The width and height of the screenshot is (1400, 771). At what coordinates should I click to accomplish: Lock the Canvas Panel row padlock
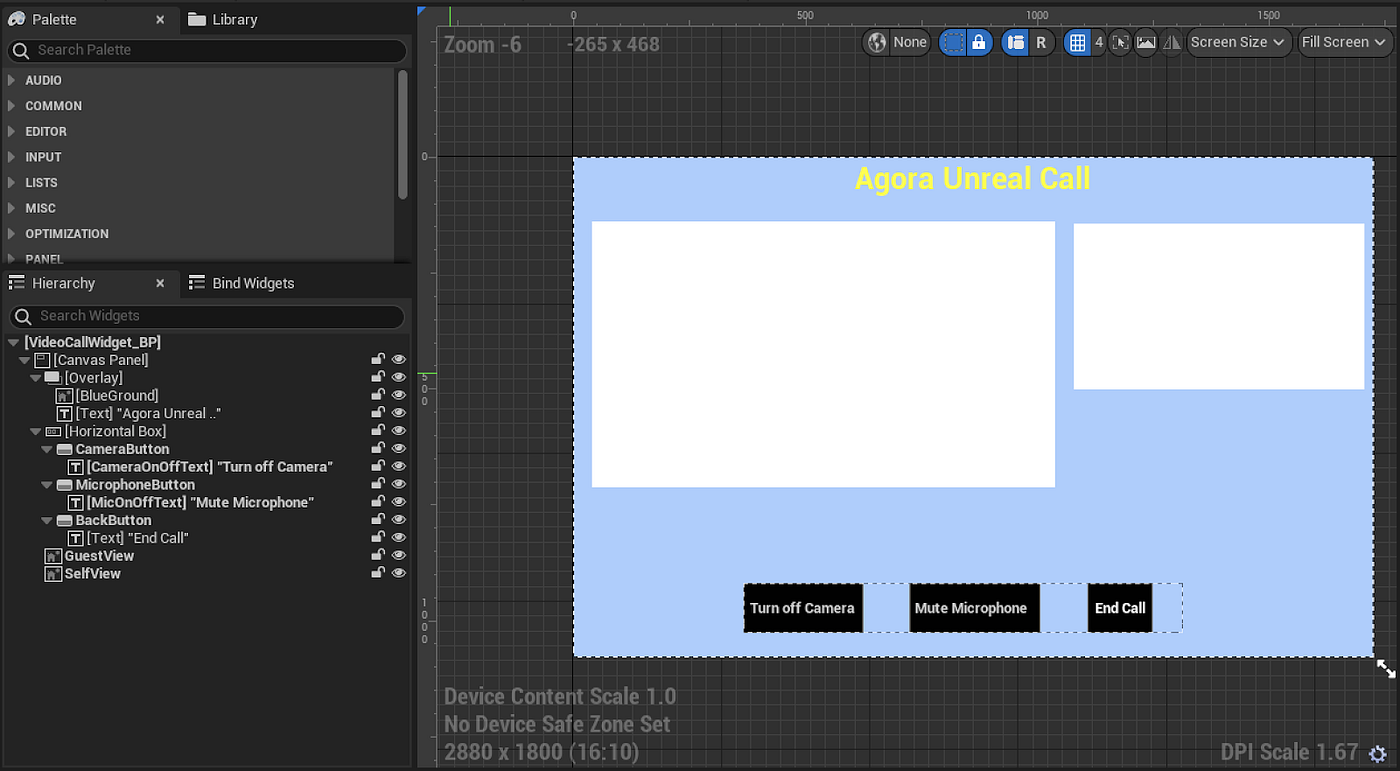coord(378,360)
